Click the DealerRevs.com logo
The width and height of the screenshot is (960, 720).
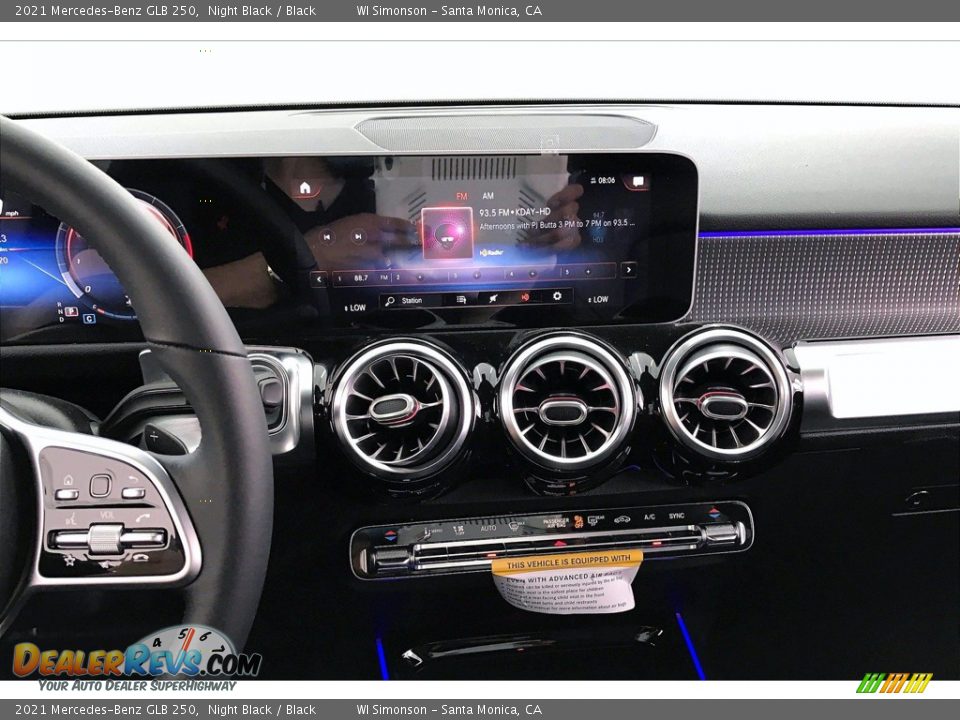137,659
